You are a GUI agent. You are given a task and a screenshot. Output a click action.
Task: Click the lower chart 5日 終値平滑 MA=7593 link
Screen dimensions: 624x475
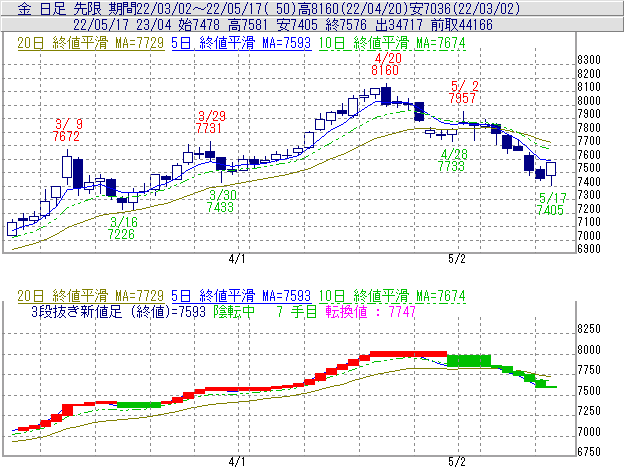(241, 296)
